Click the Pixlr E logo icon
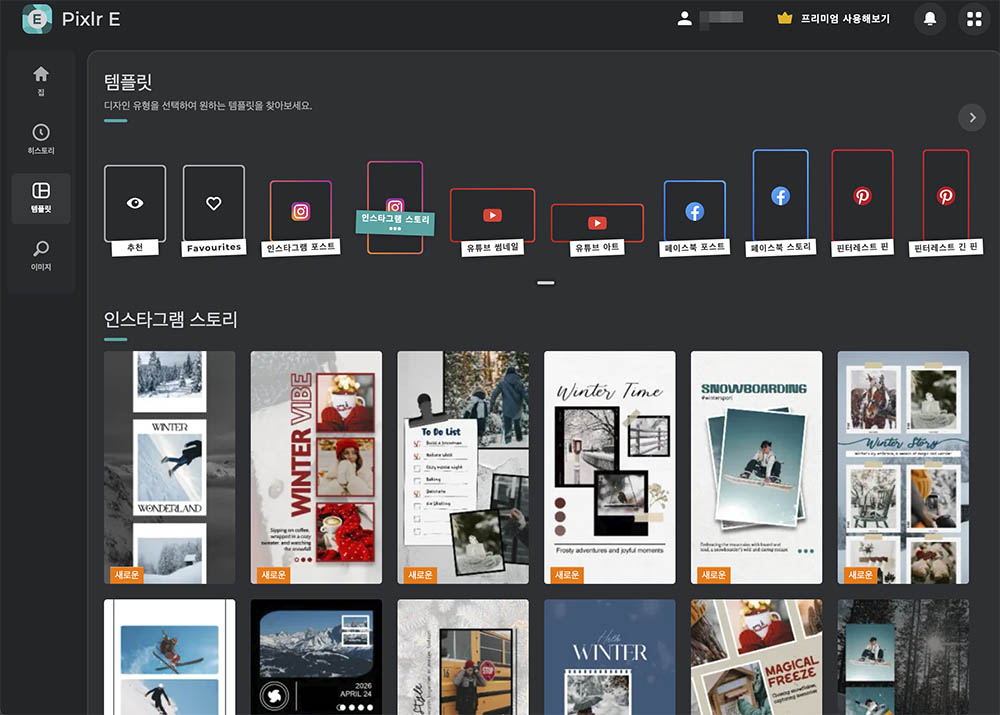Viewport: 1000px width, 715px height. (37, 19)
